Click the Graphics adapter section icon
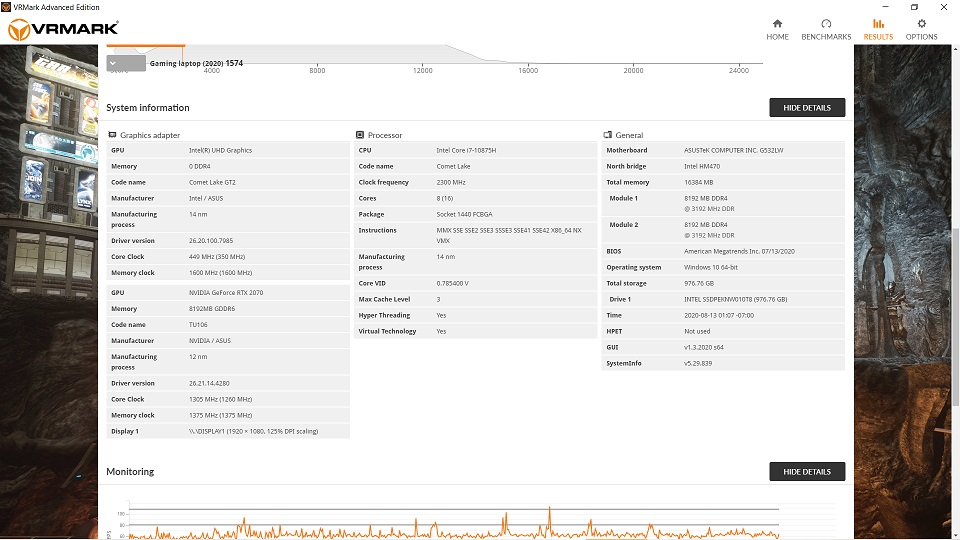The height and width of the screenshot is (540, 960). [x=112, y=135]
